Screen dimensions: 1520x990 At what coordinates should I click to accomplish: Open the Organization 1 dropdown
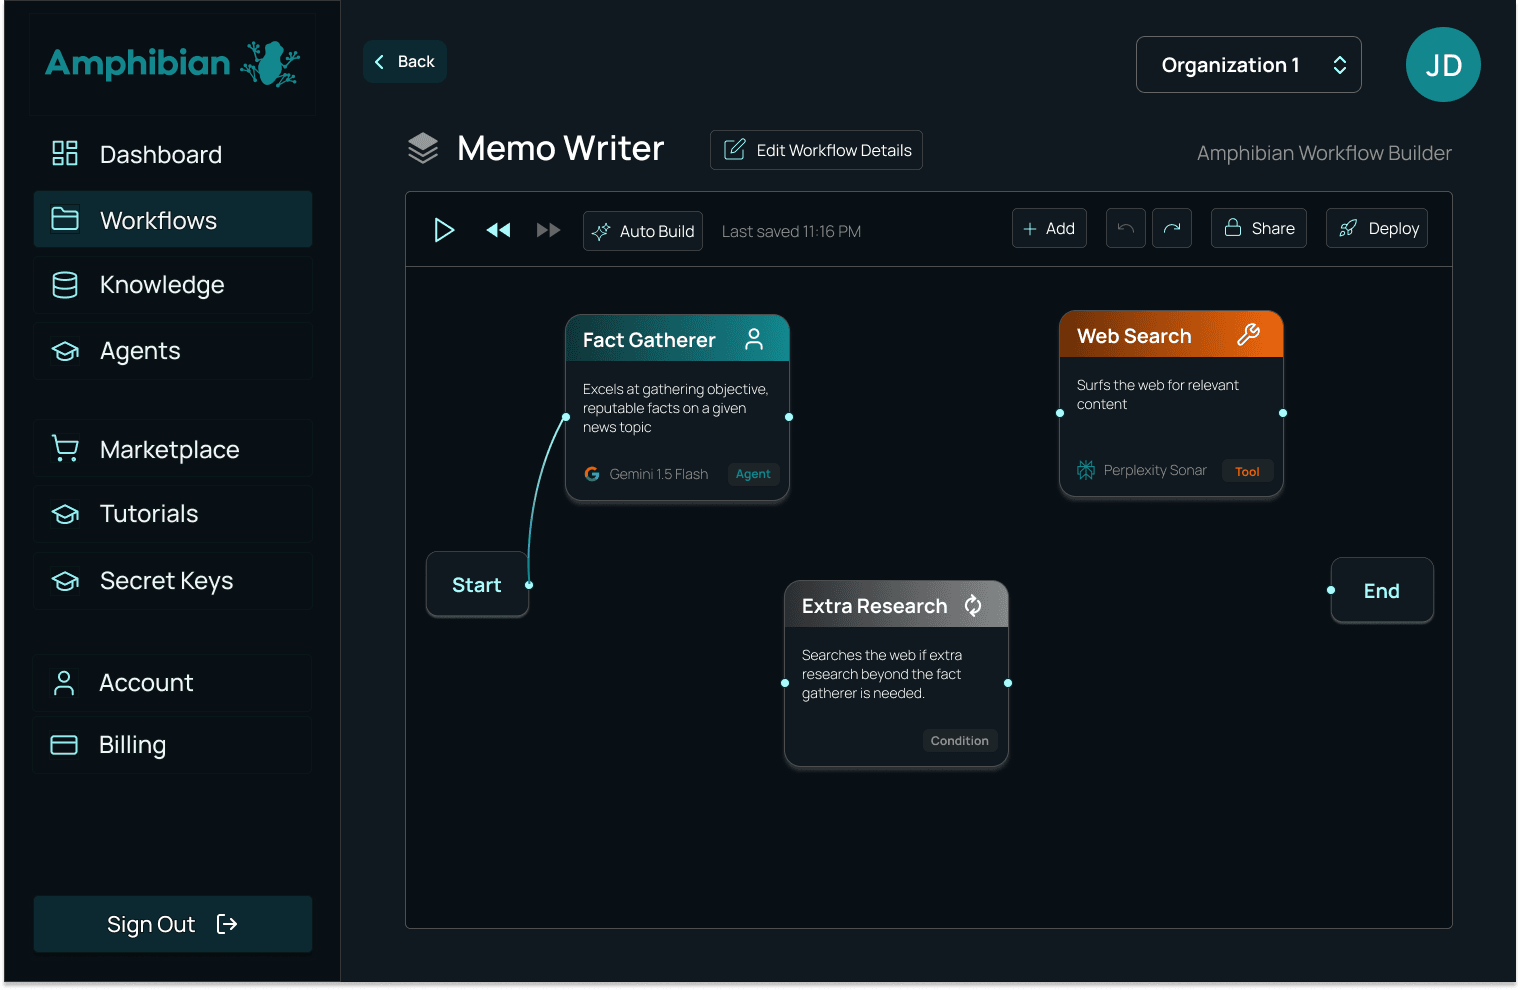pos(1248,65)
